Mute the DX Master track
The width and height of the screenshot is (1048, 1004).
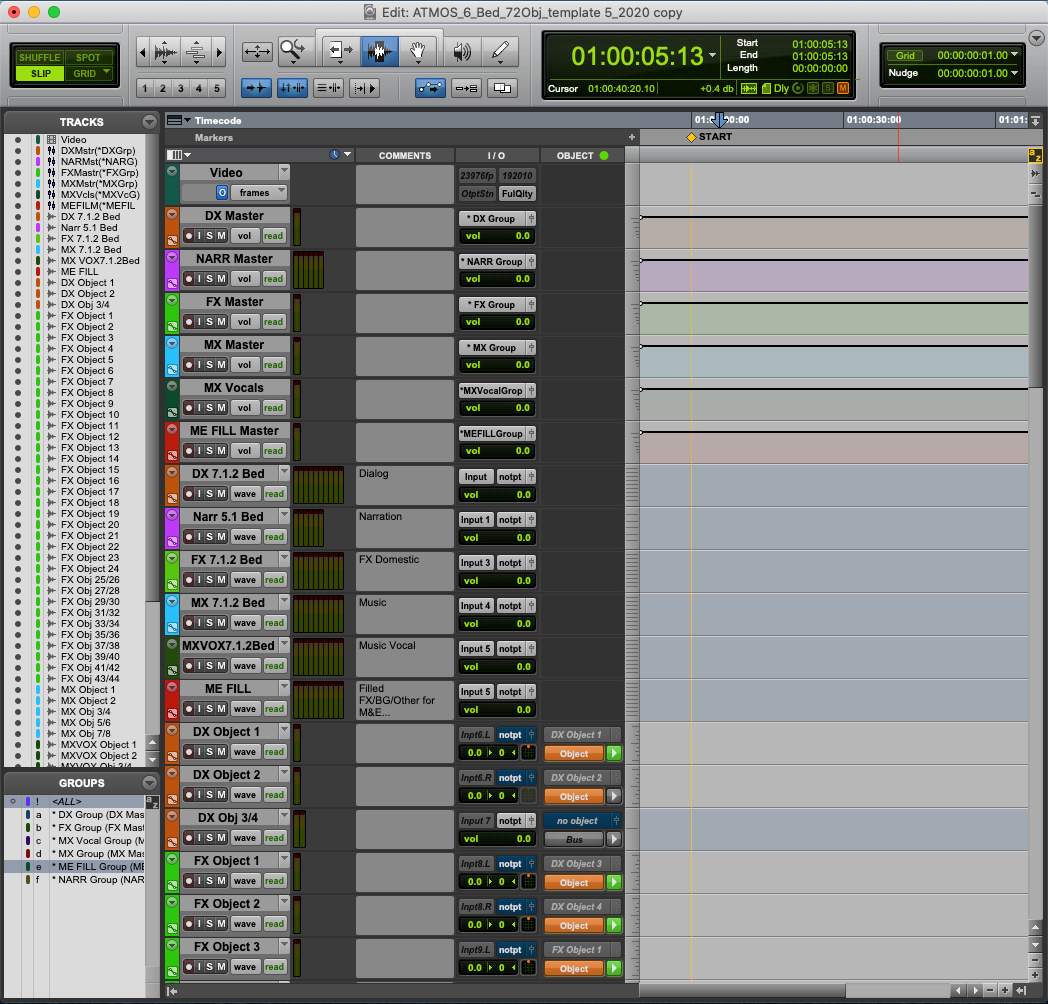pos(221,236)
